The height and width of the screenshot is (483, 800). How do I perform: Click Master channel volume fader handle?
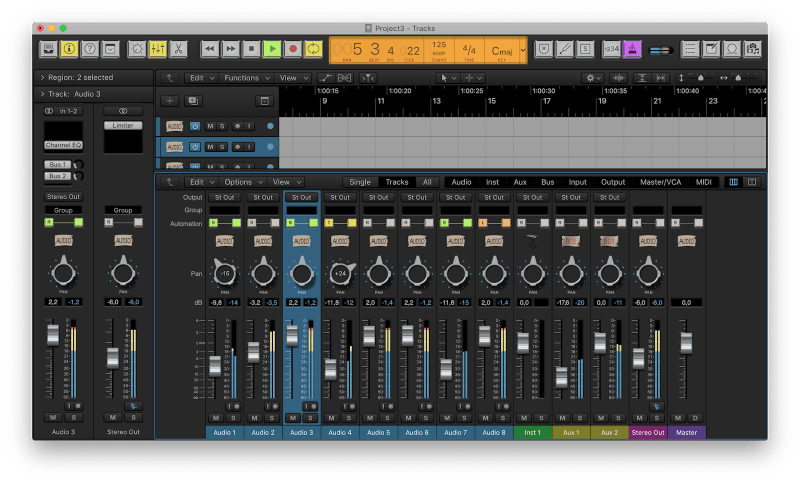(686, 343)
